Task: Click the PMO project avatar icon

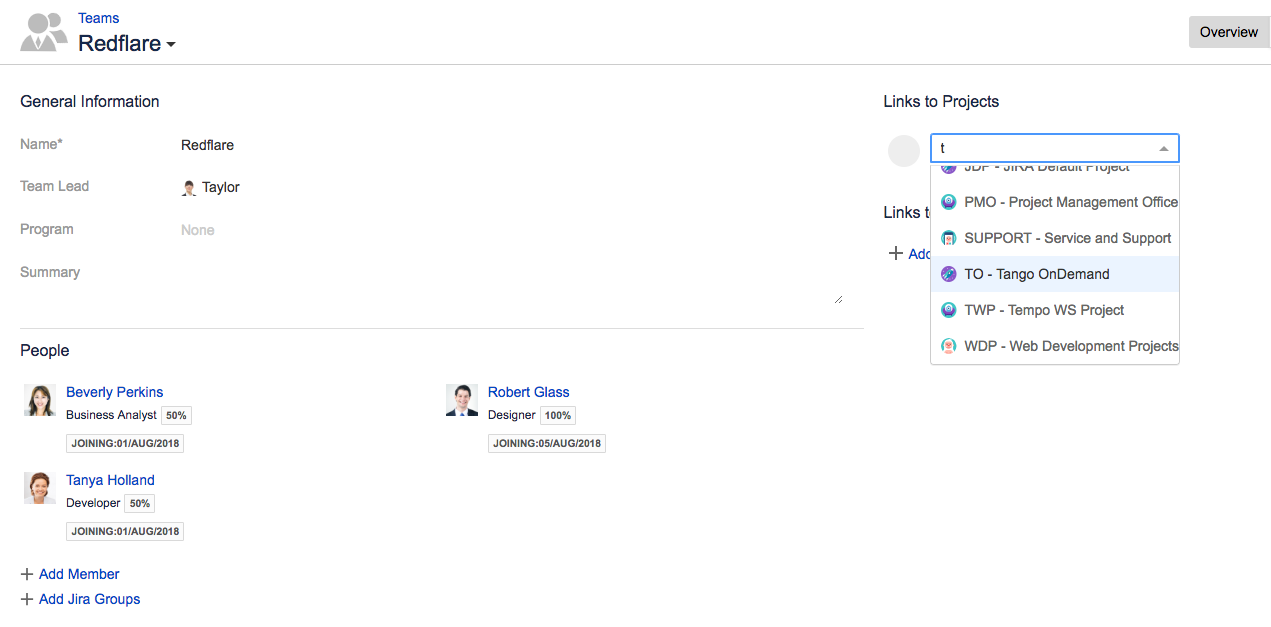Action: pos(949,202)
